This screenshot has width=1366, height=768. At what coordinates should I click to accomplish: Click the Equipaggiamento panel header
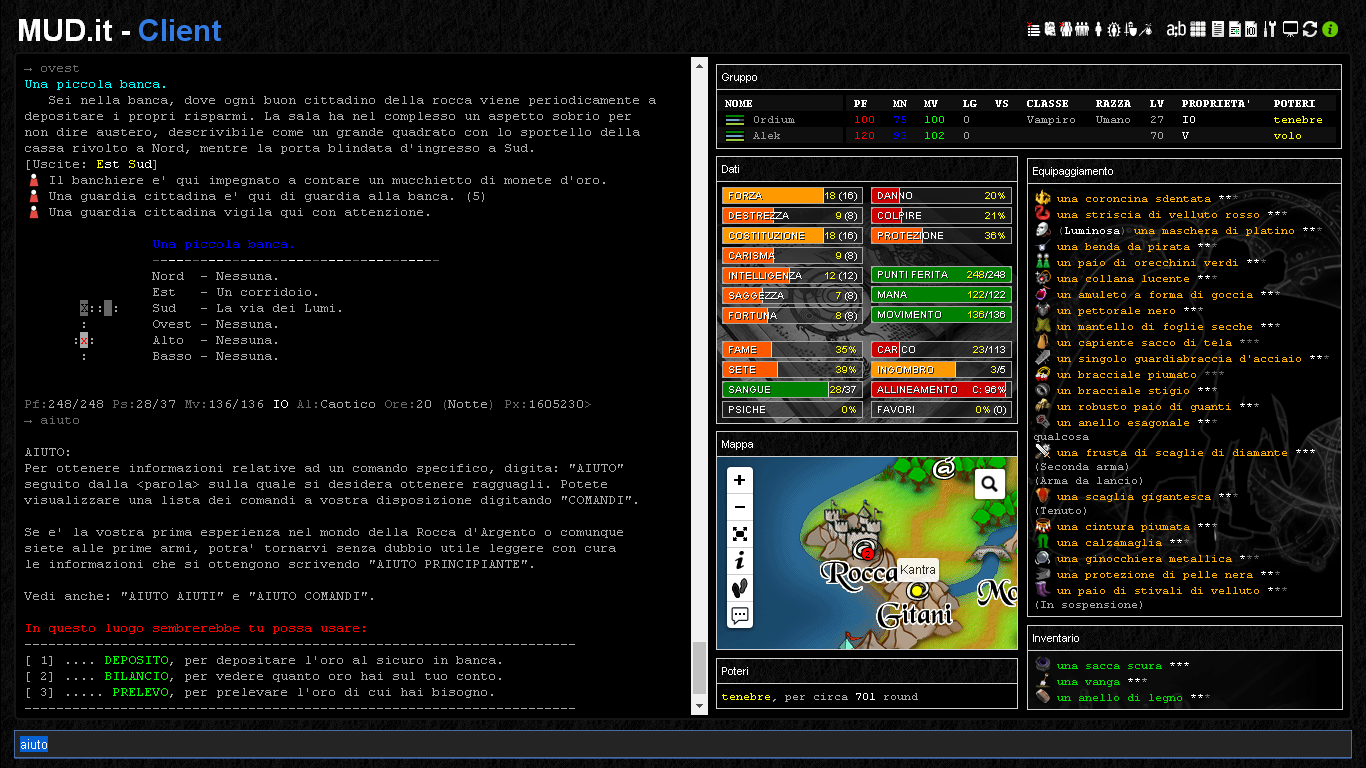coord(1184,171)
